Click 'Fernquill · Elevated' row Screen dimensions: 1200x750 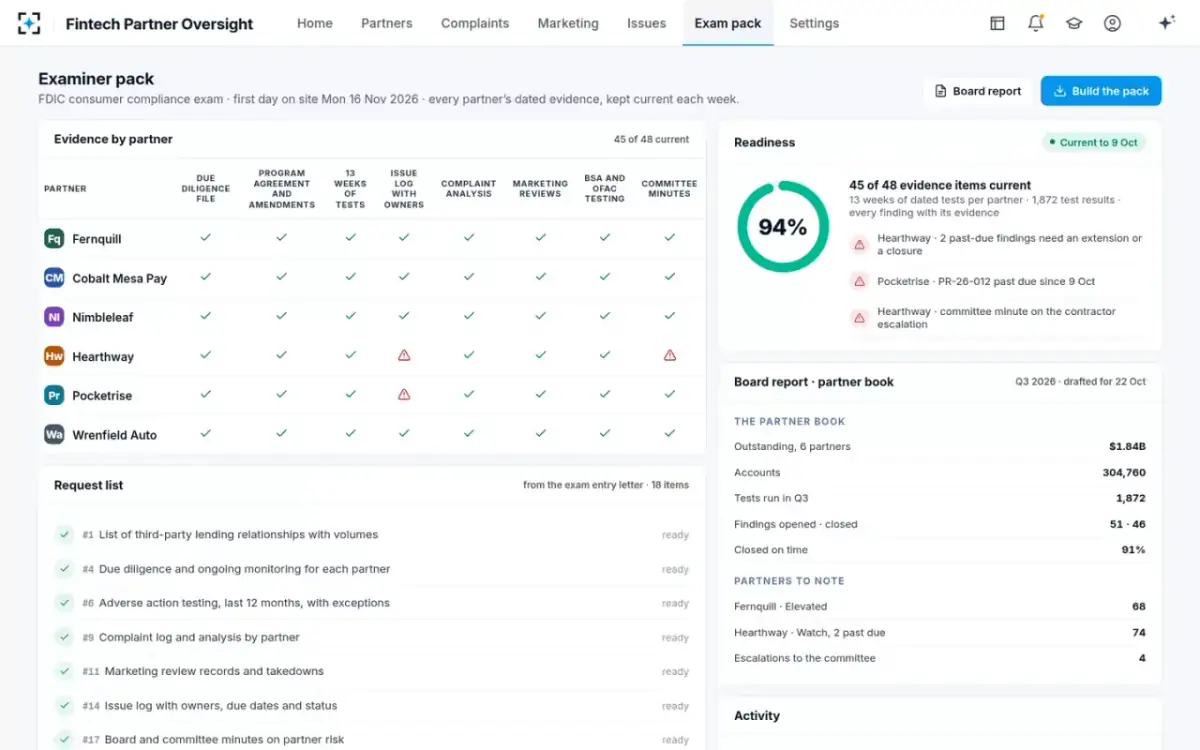pos(940,606)
